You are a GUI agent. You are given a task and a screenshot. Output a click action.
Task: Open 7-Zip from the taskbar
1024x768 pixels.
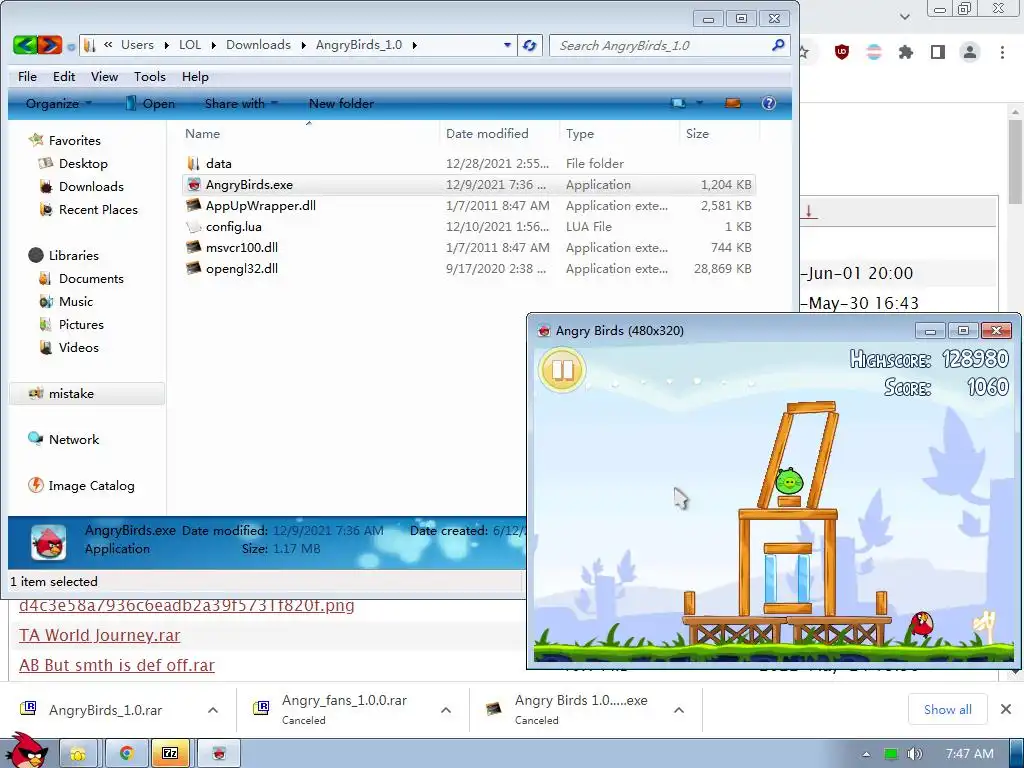170,754
